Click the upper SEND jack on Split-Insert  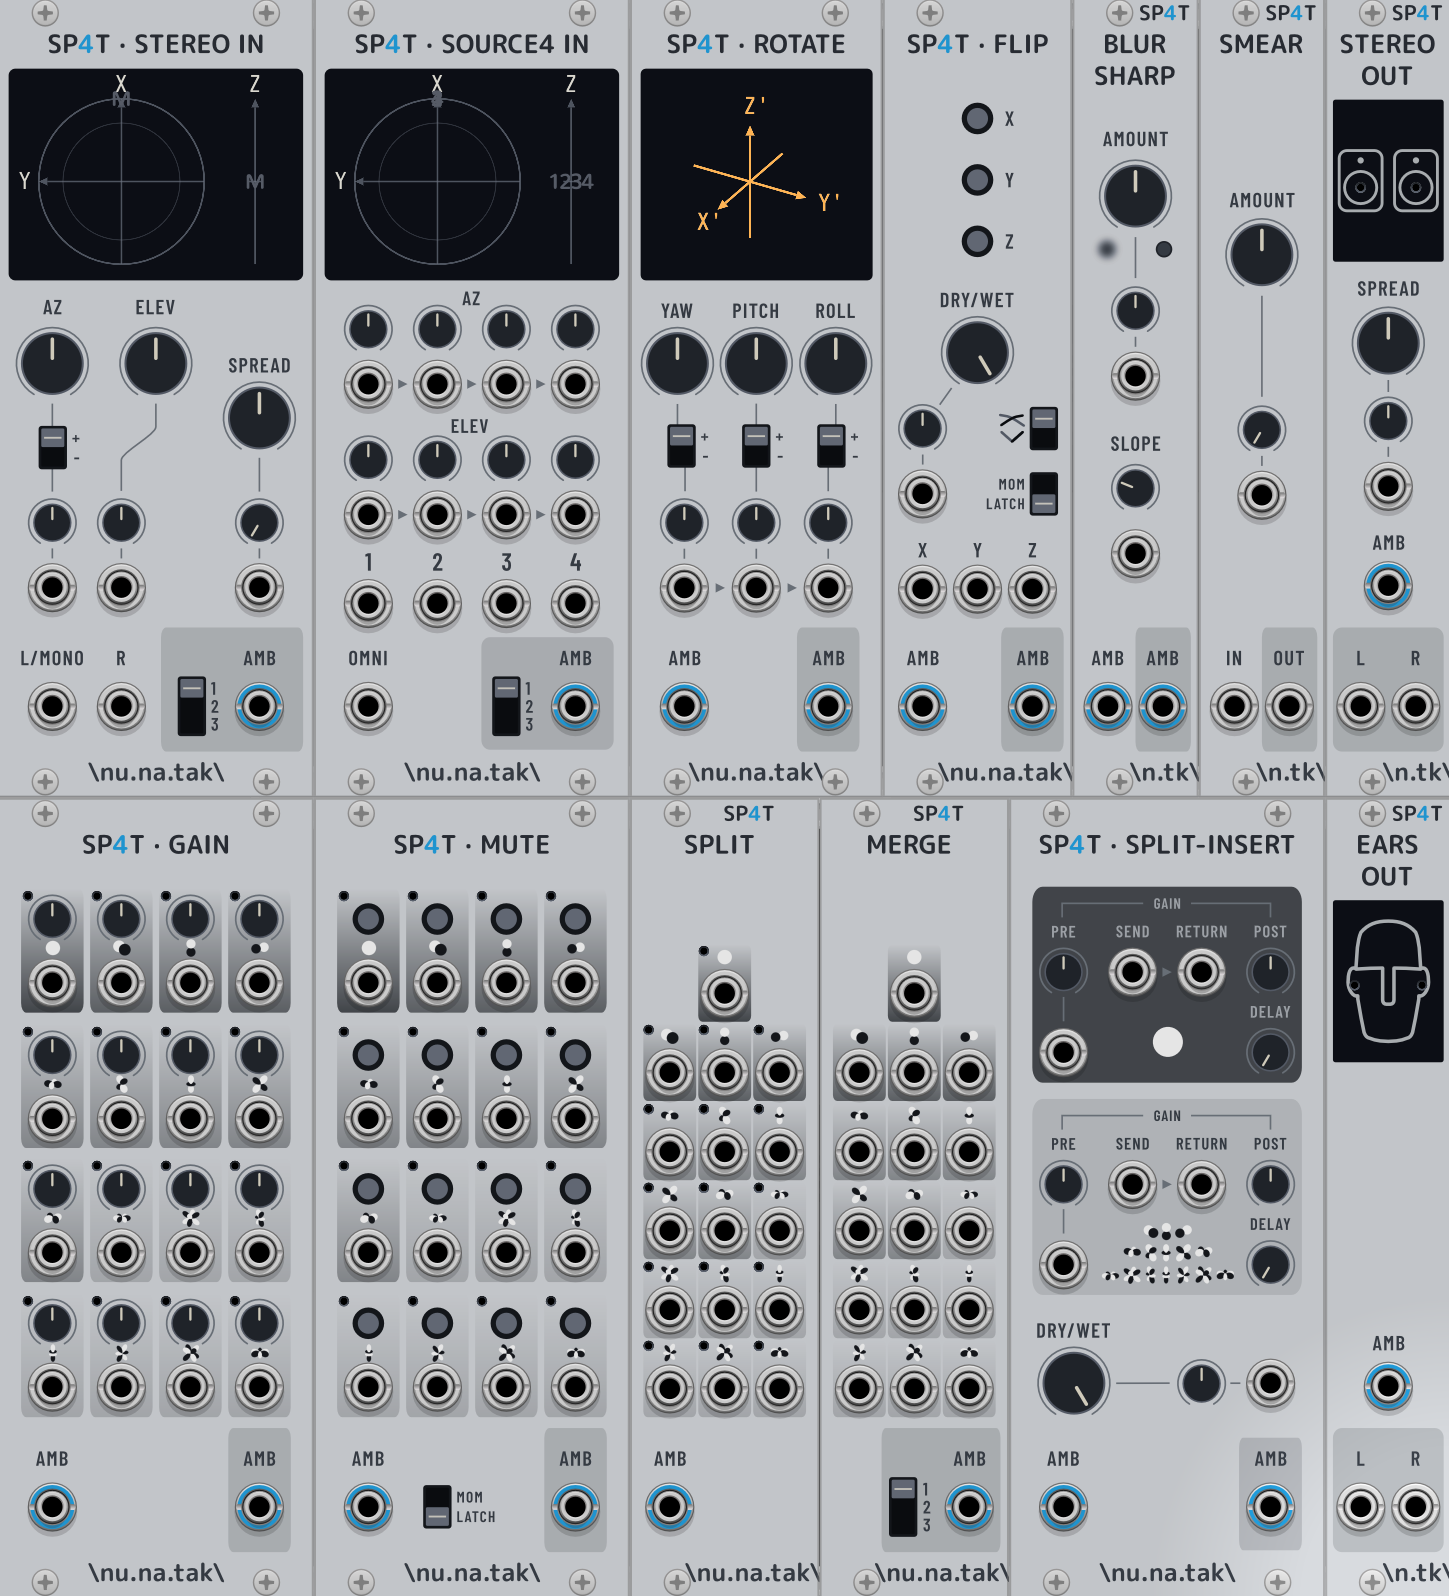point(1132,971)
